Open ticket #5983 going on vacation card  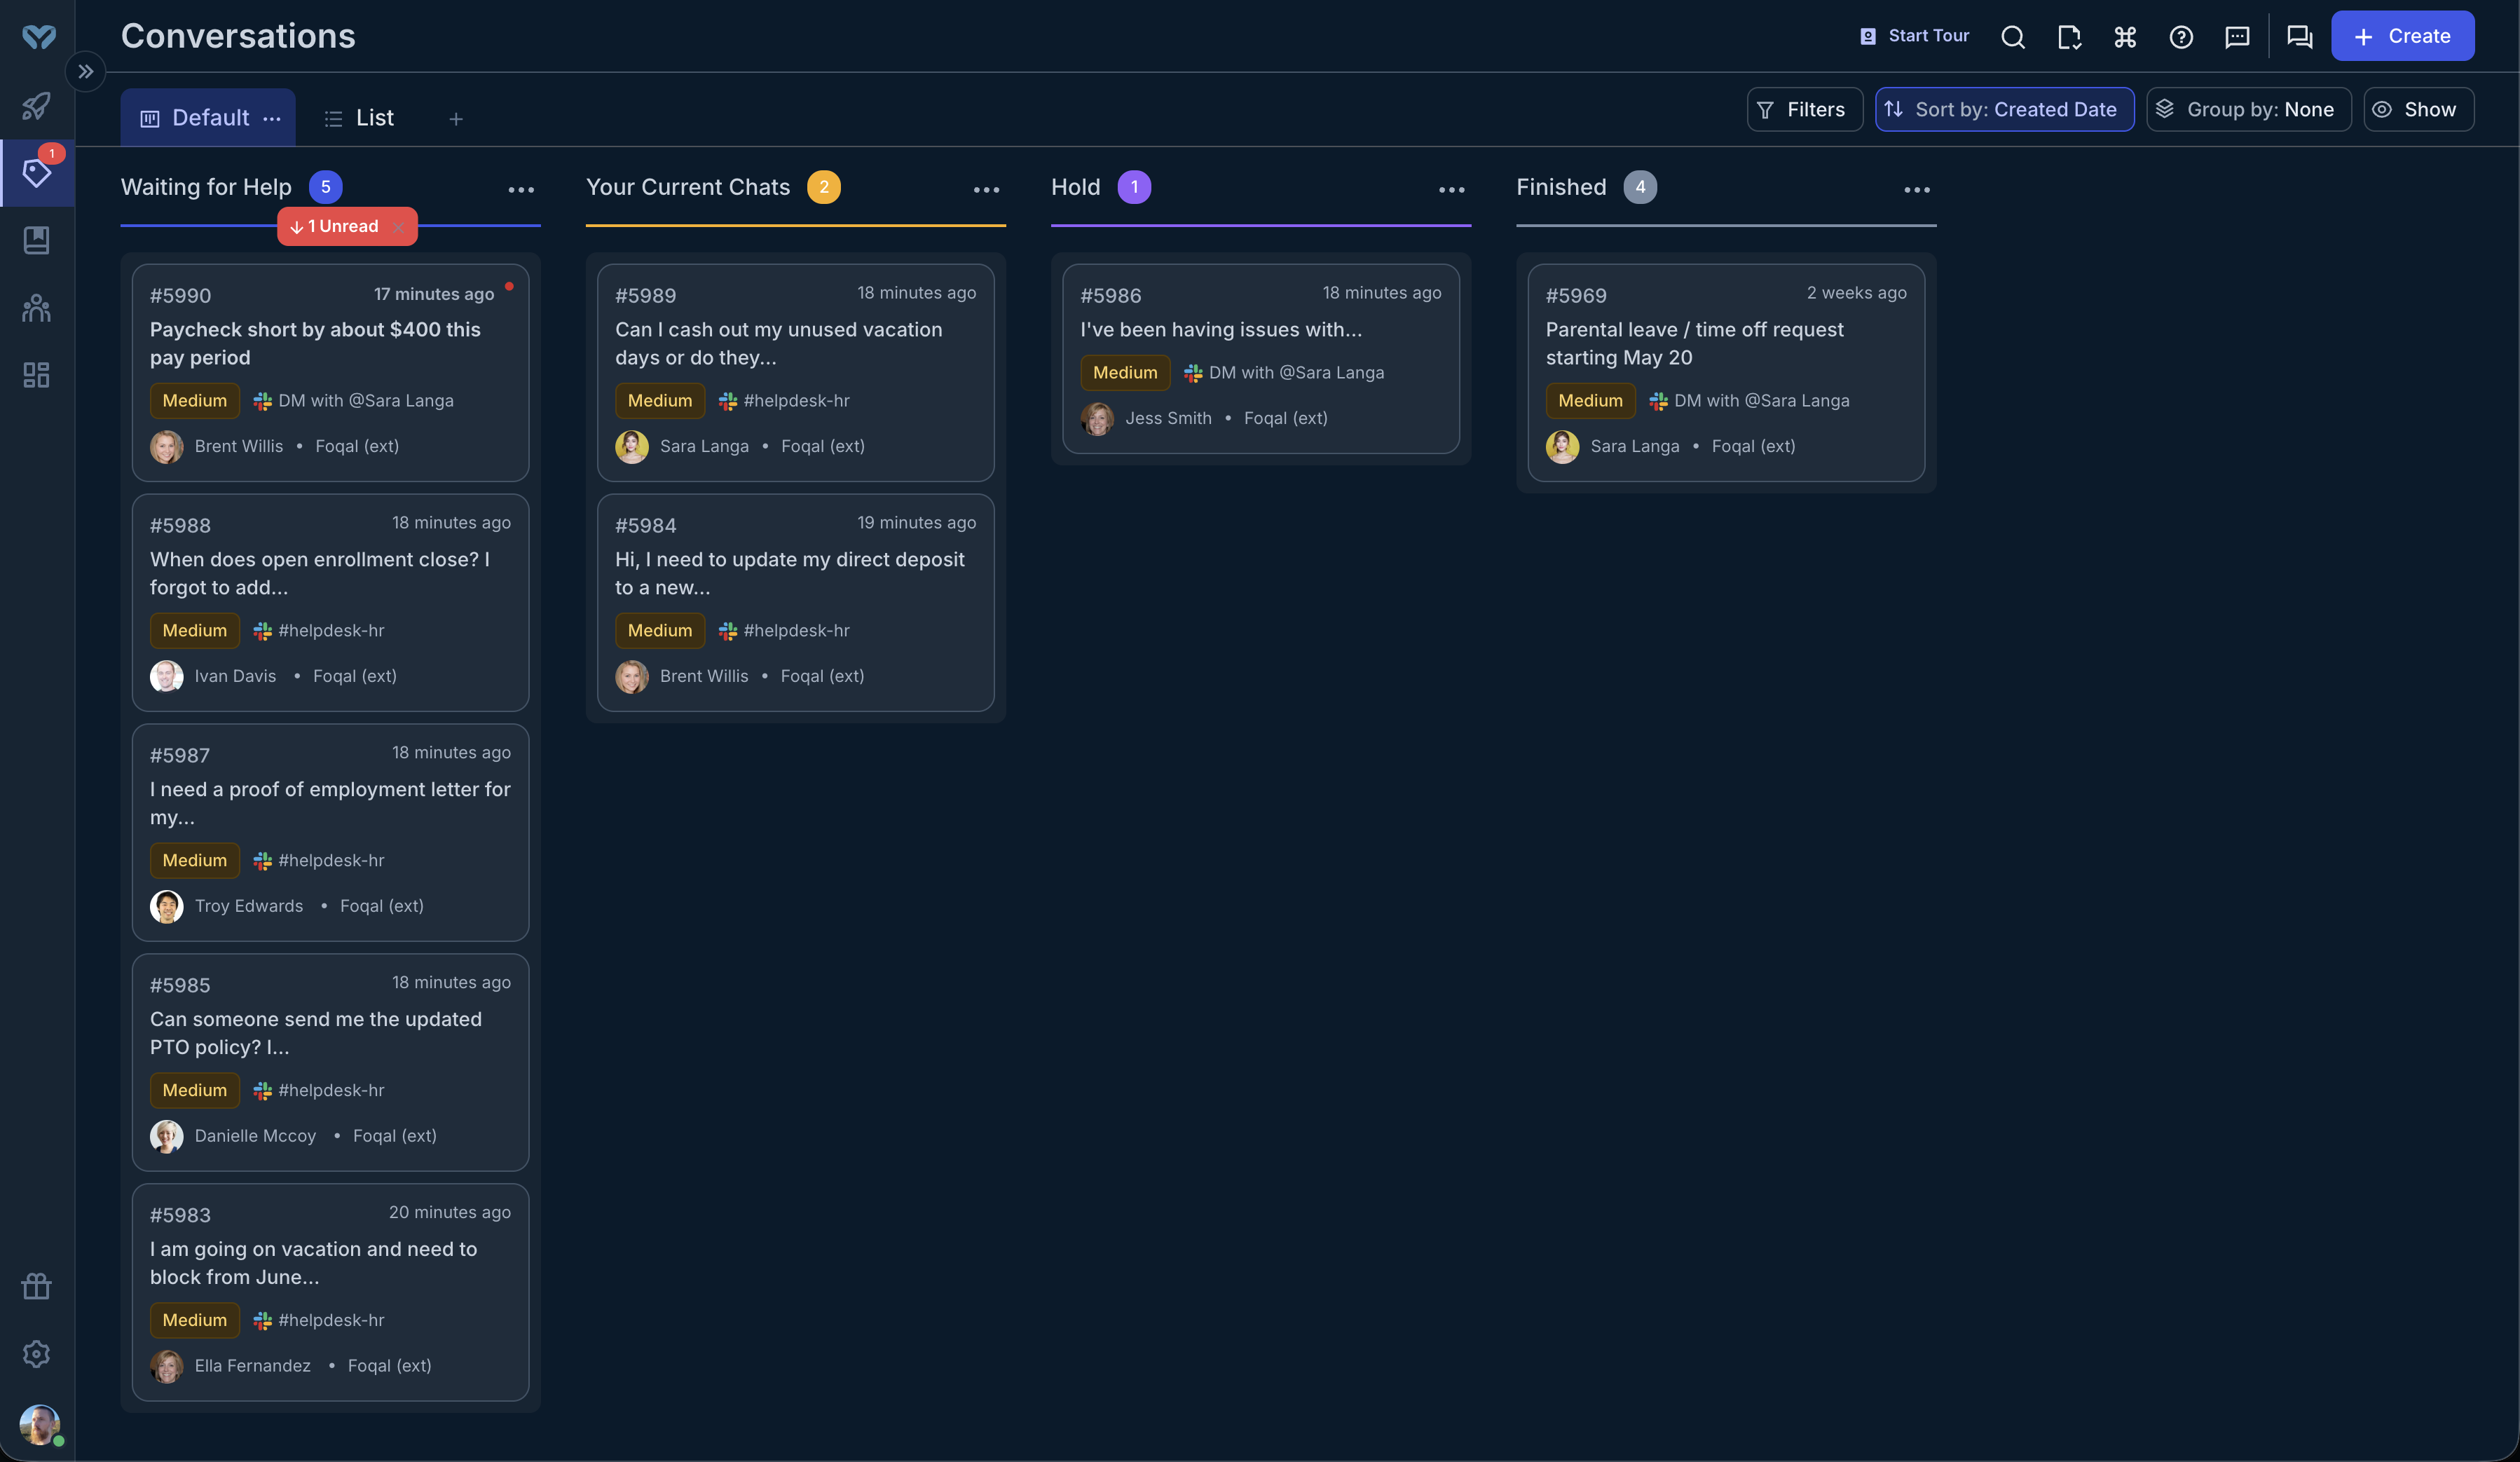(330, 1292)
